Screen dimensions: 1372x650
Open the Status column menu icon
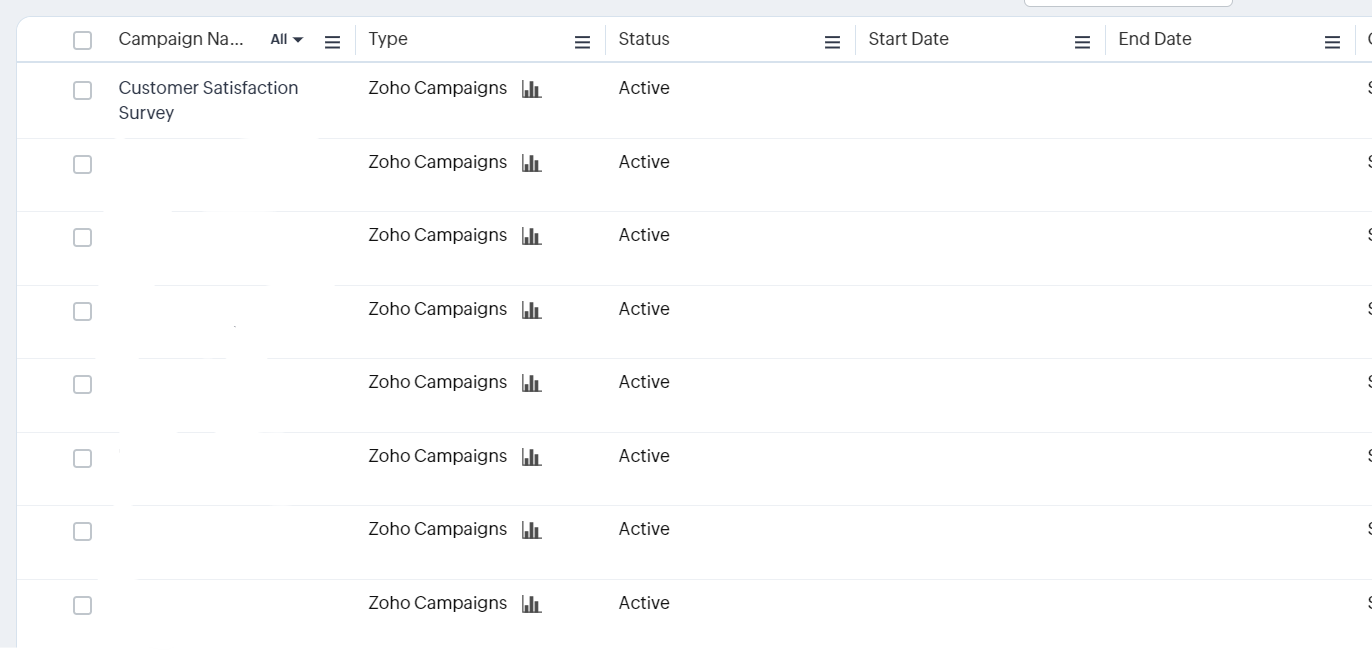(x=832, y=42)
